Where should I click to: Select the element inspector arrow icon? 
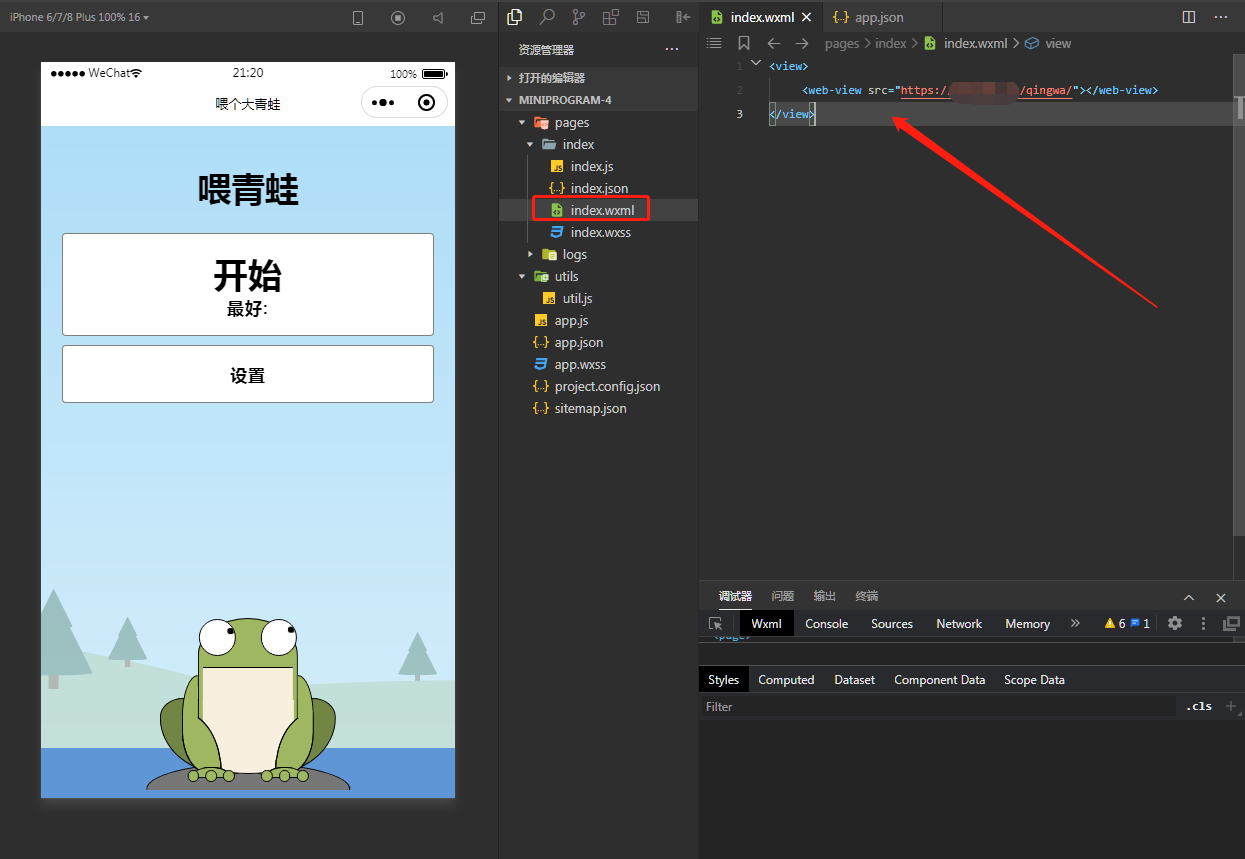point(716,623)
